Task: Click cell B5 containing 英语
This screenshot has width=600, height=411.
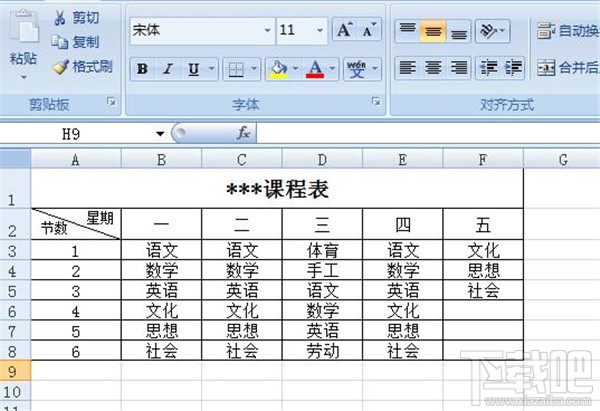Action: pyautogui.click(x=161, y=290)
